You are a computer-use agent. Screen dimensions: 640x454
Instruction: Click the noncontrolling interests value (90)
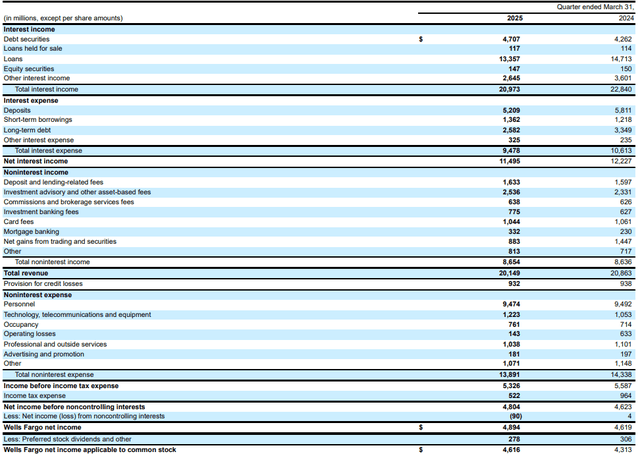516,416
